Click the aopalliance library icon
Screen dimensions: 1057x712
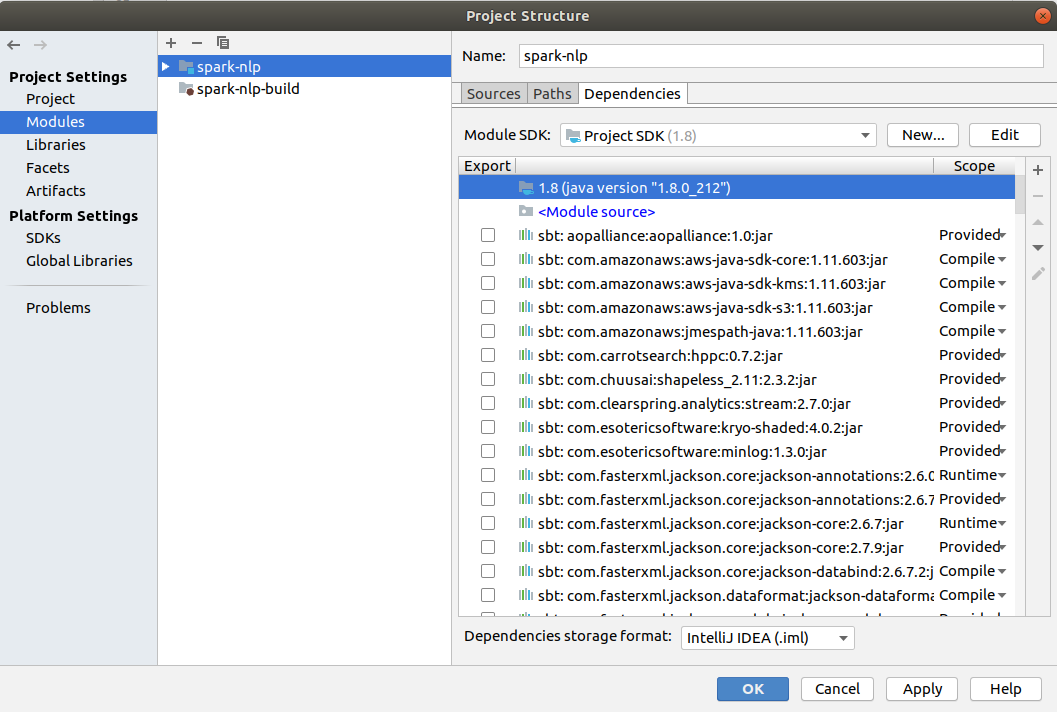[526, 235]
